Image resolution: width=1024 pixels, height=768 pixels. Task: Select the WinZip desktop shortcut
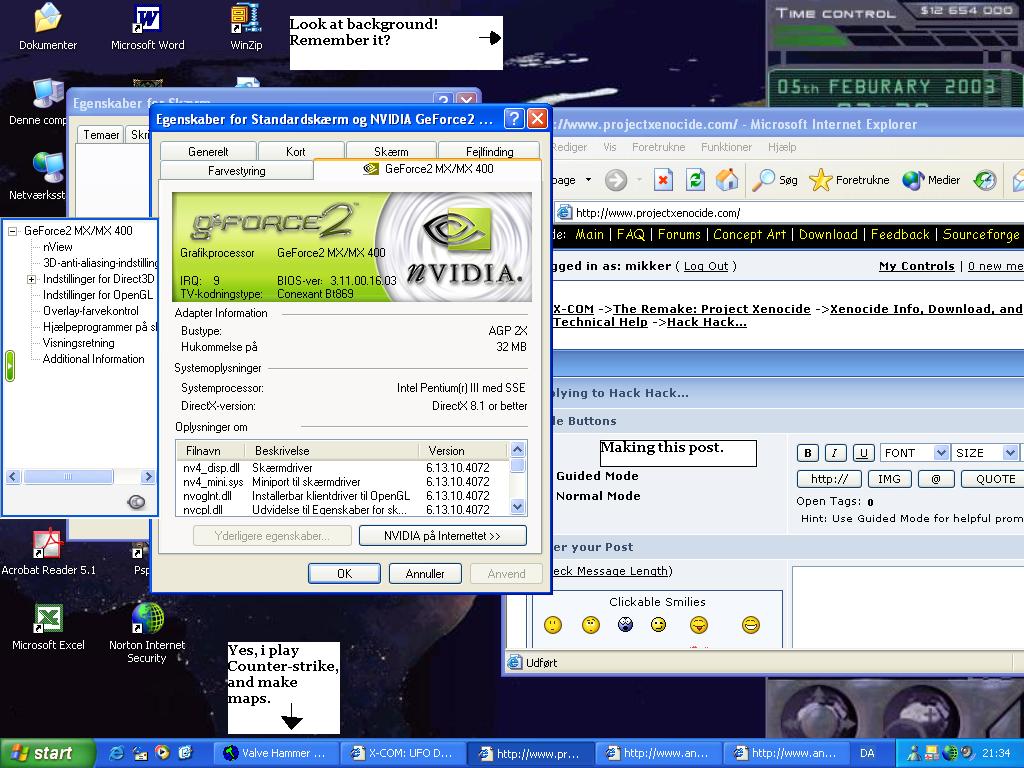[x=246, y=27]
